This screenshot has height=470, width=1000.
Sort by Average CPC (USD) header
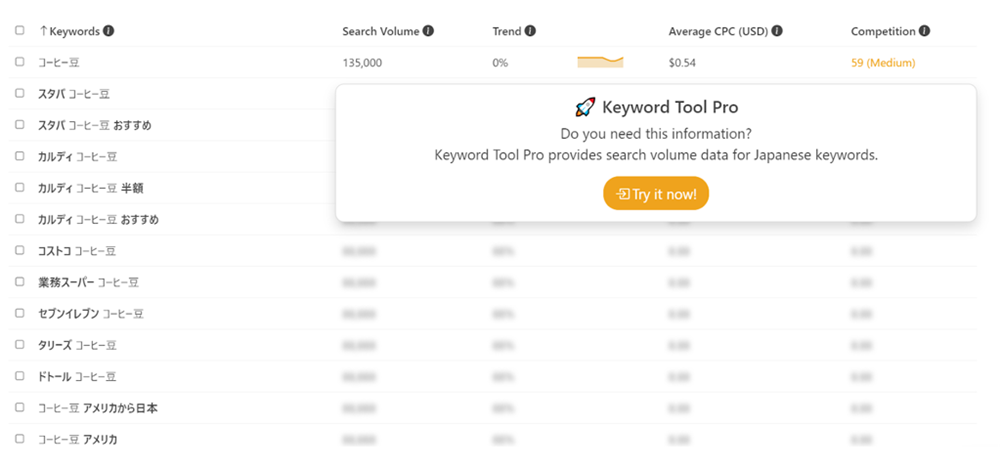click(718, 31)
